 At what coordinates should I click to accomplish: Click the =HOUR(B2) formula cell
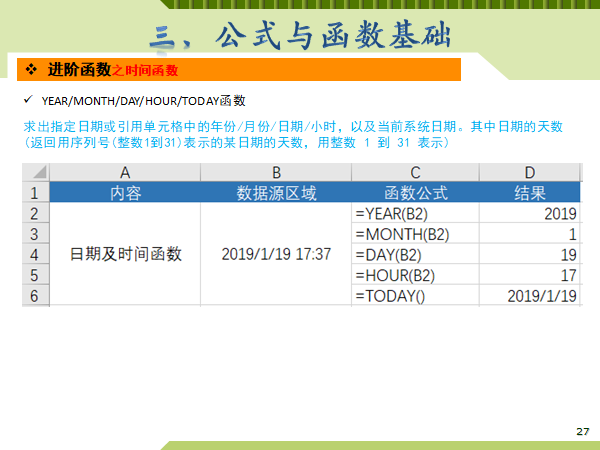point(415,275)
